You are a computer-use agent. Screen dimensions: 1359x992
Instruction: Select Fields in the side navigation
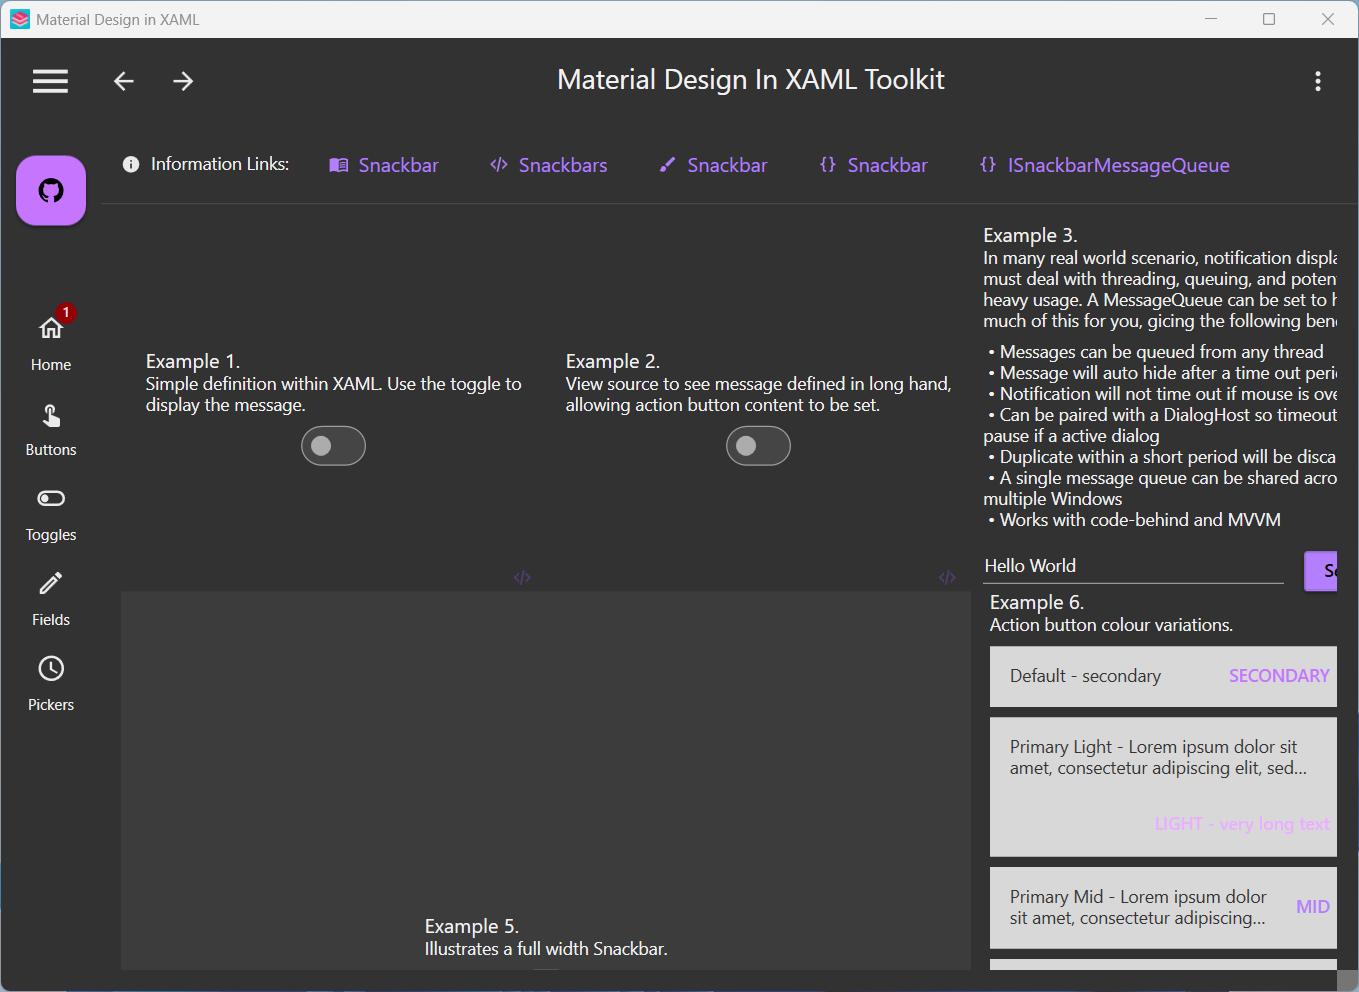point(51,600)
